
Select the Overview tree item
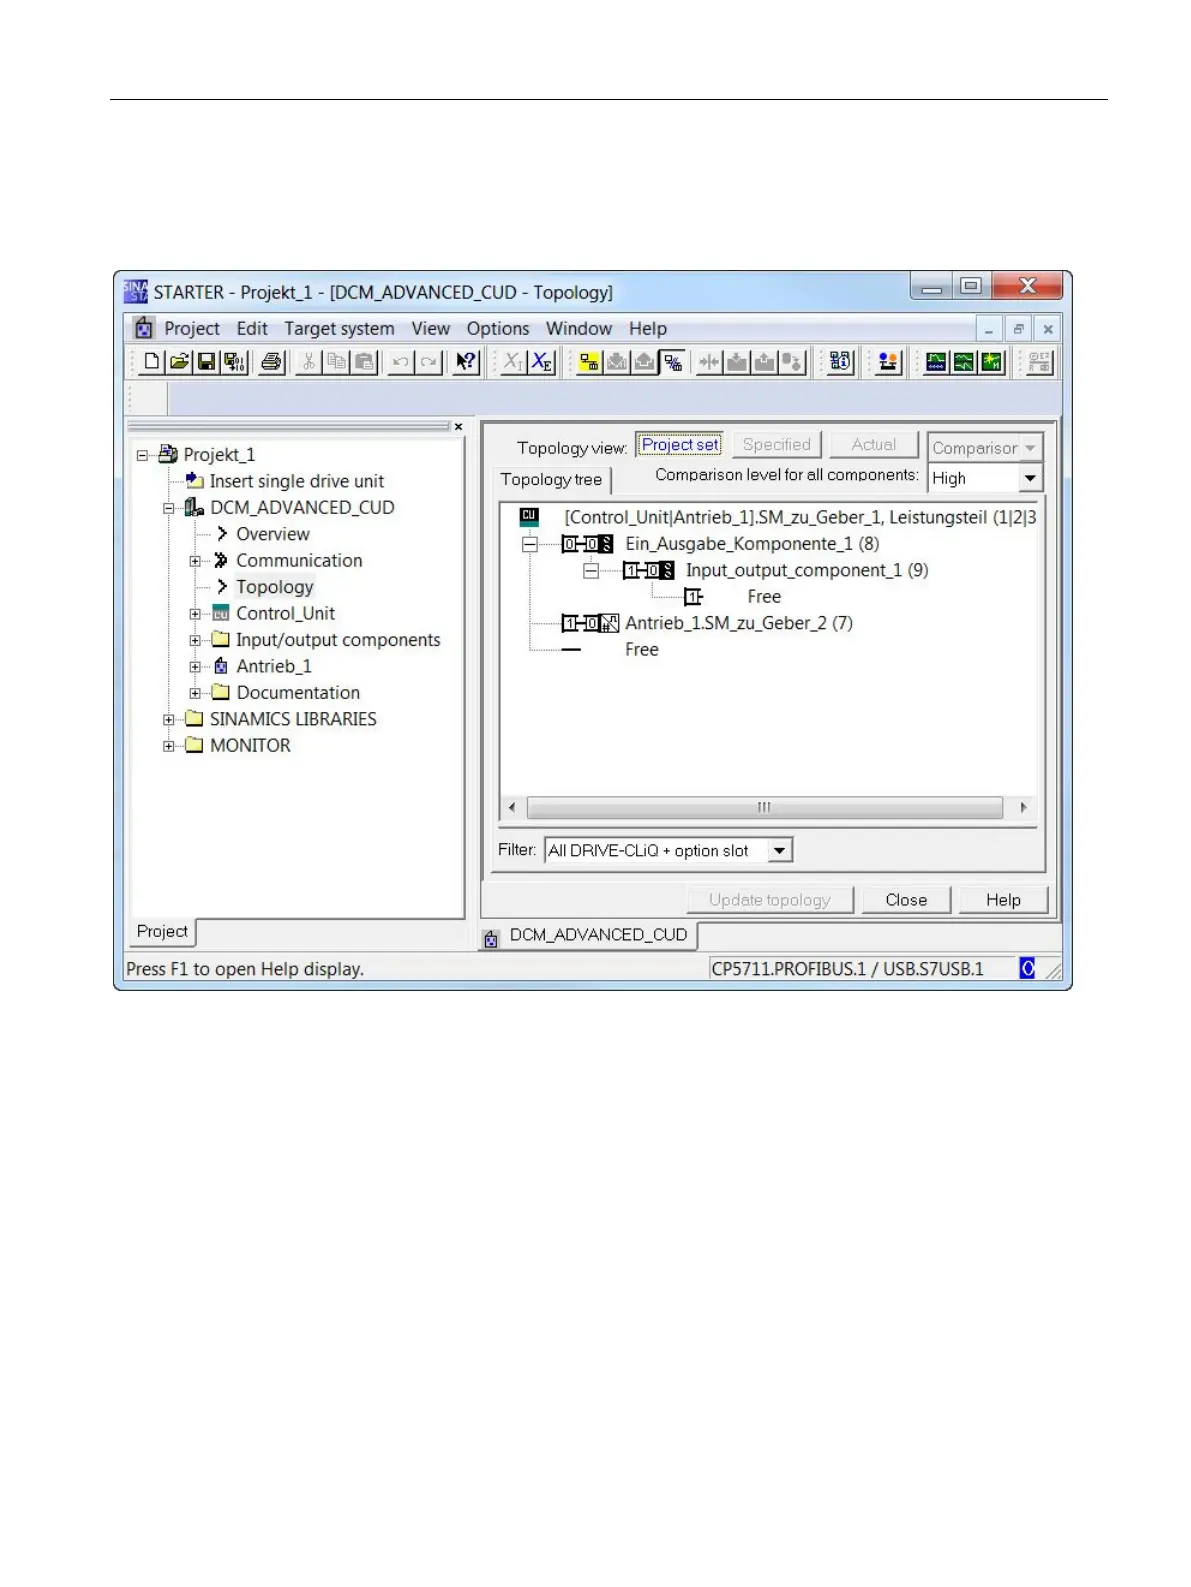[x=273, y=534]
